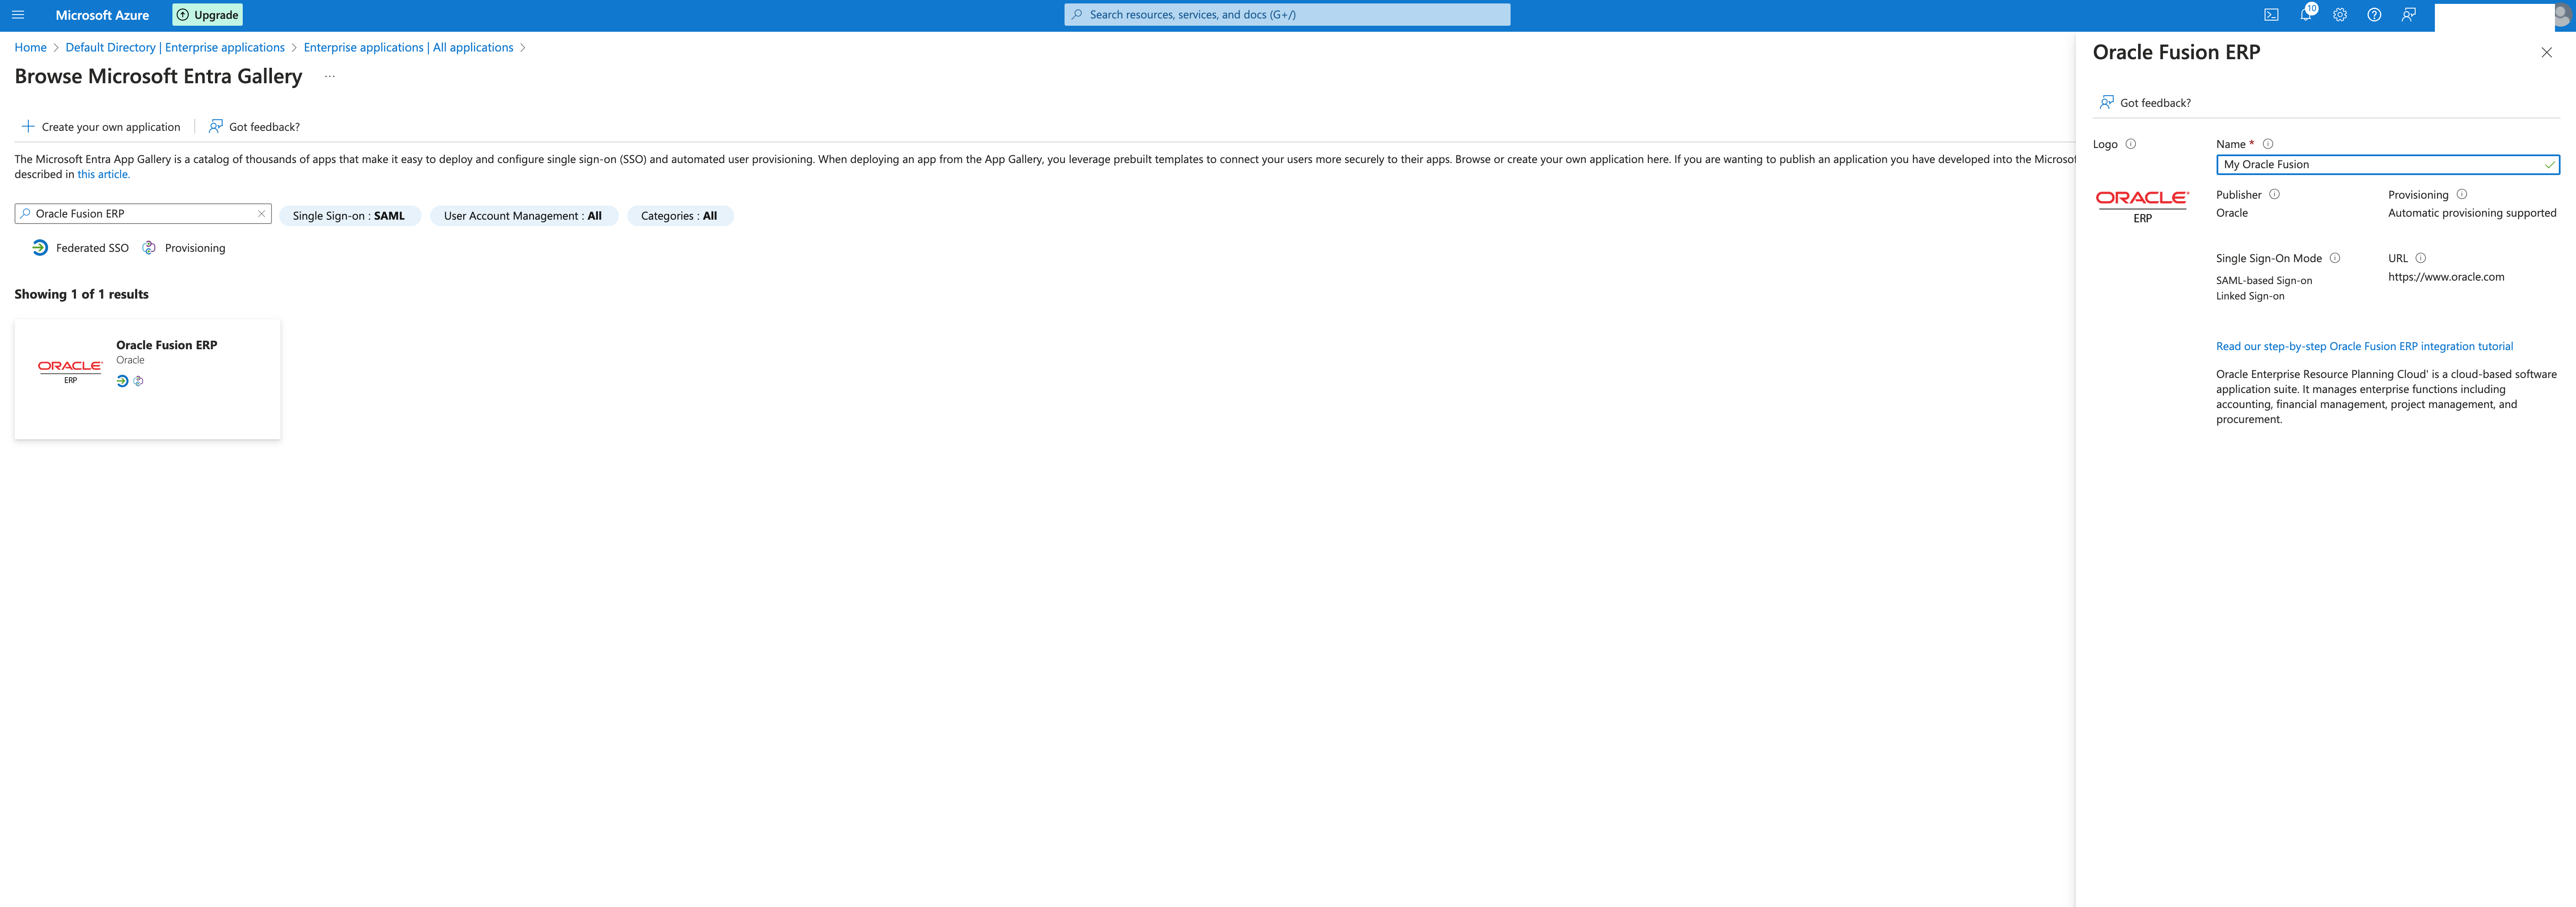Open the notifications bell icon
The height and width of the screenshot is (907, 2576).
[2305, 15]
